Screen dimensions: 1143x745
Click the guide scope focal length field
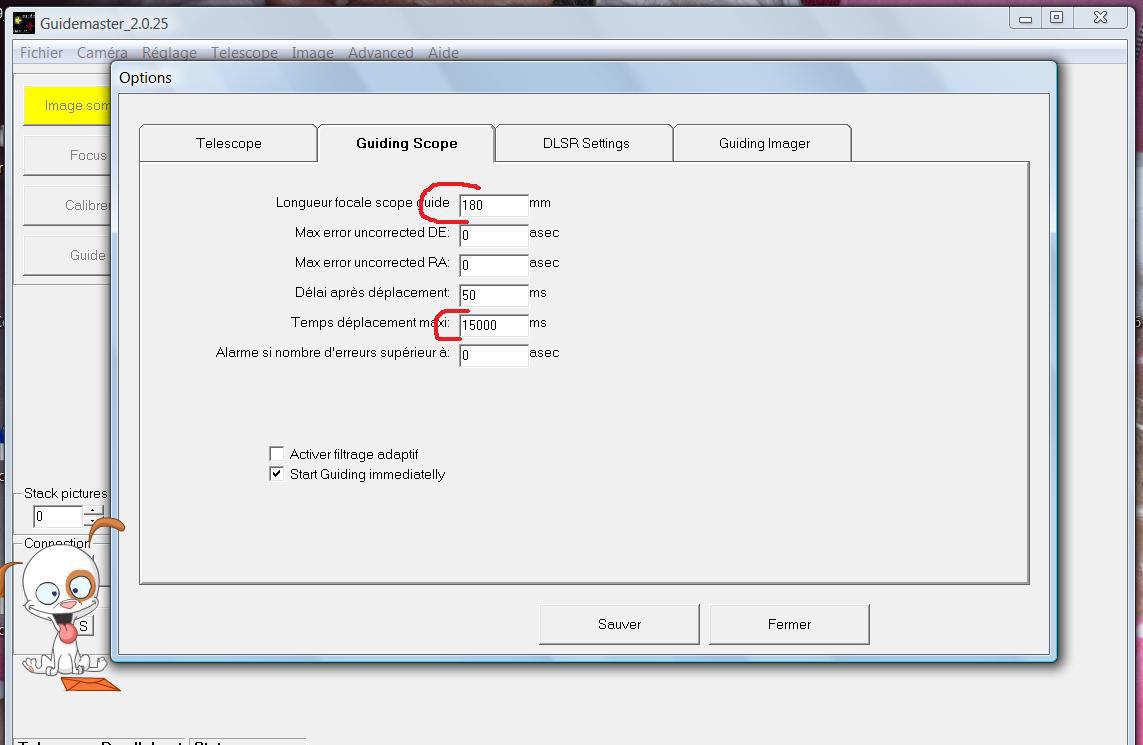coord(494,205)
